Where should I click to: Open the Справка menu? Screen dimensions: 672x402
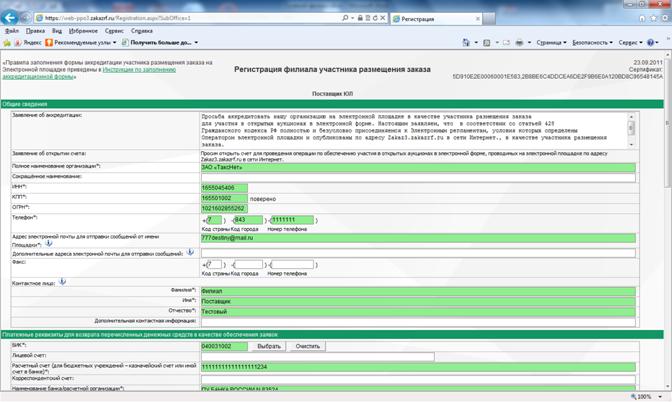click(142, 31)
